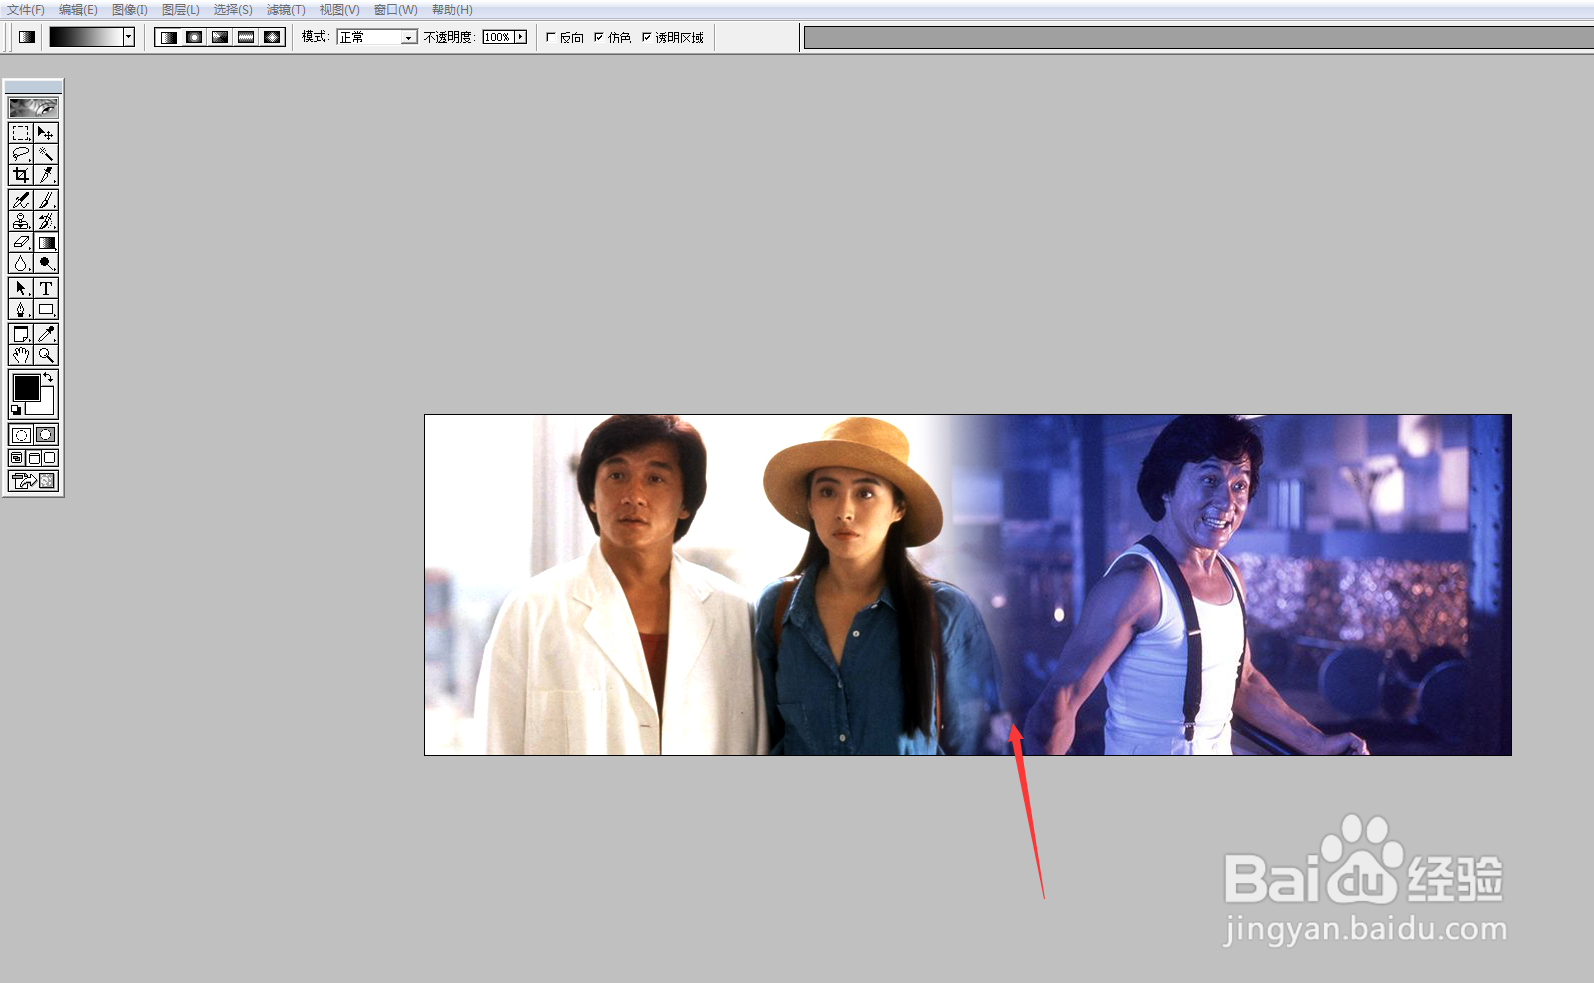Screen dimensions: 1594x983
Task: Enable the 反向 (Reverse) checkbox
Action: [550, 37]
